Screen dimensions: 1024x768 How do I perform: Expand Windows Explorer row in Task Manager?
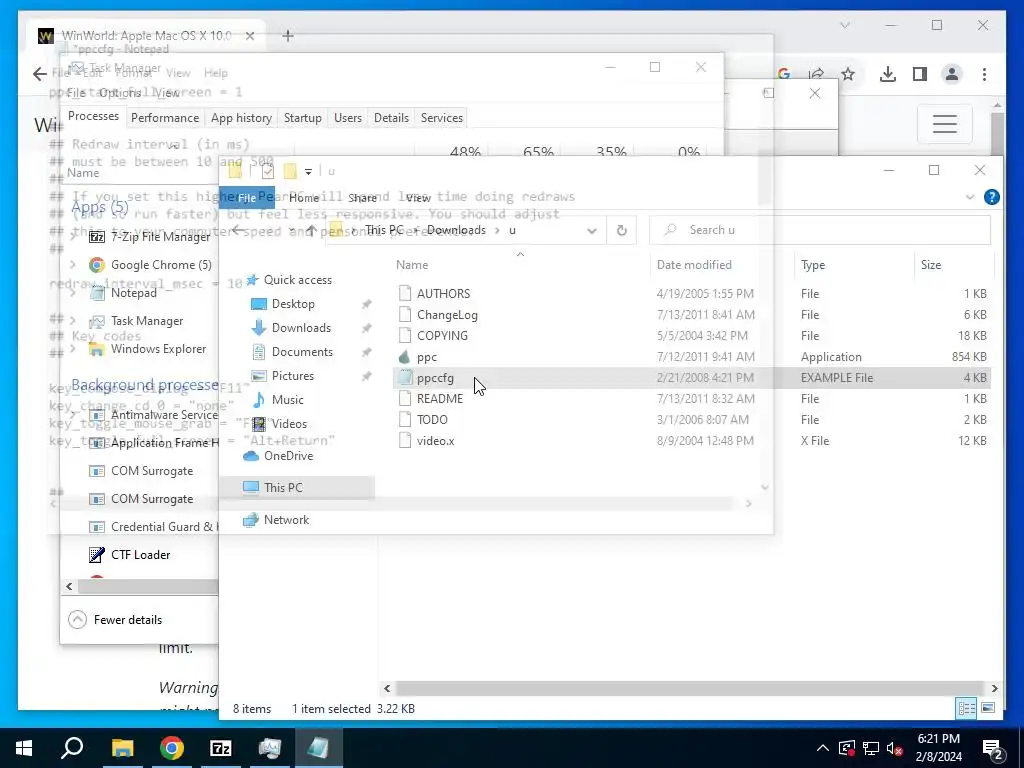click(73, 349)
